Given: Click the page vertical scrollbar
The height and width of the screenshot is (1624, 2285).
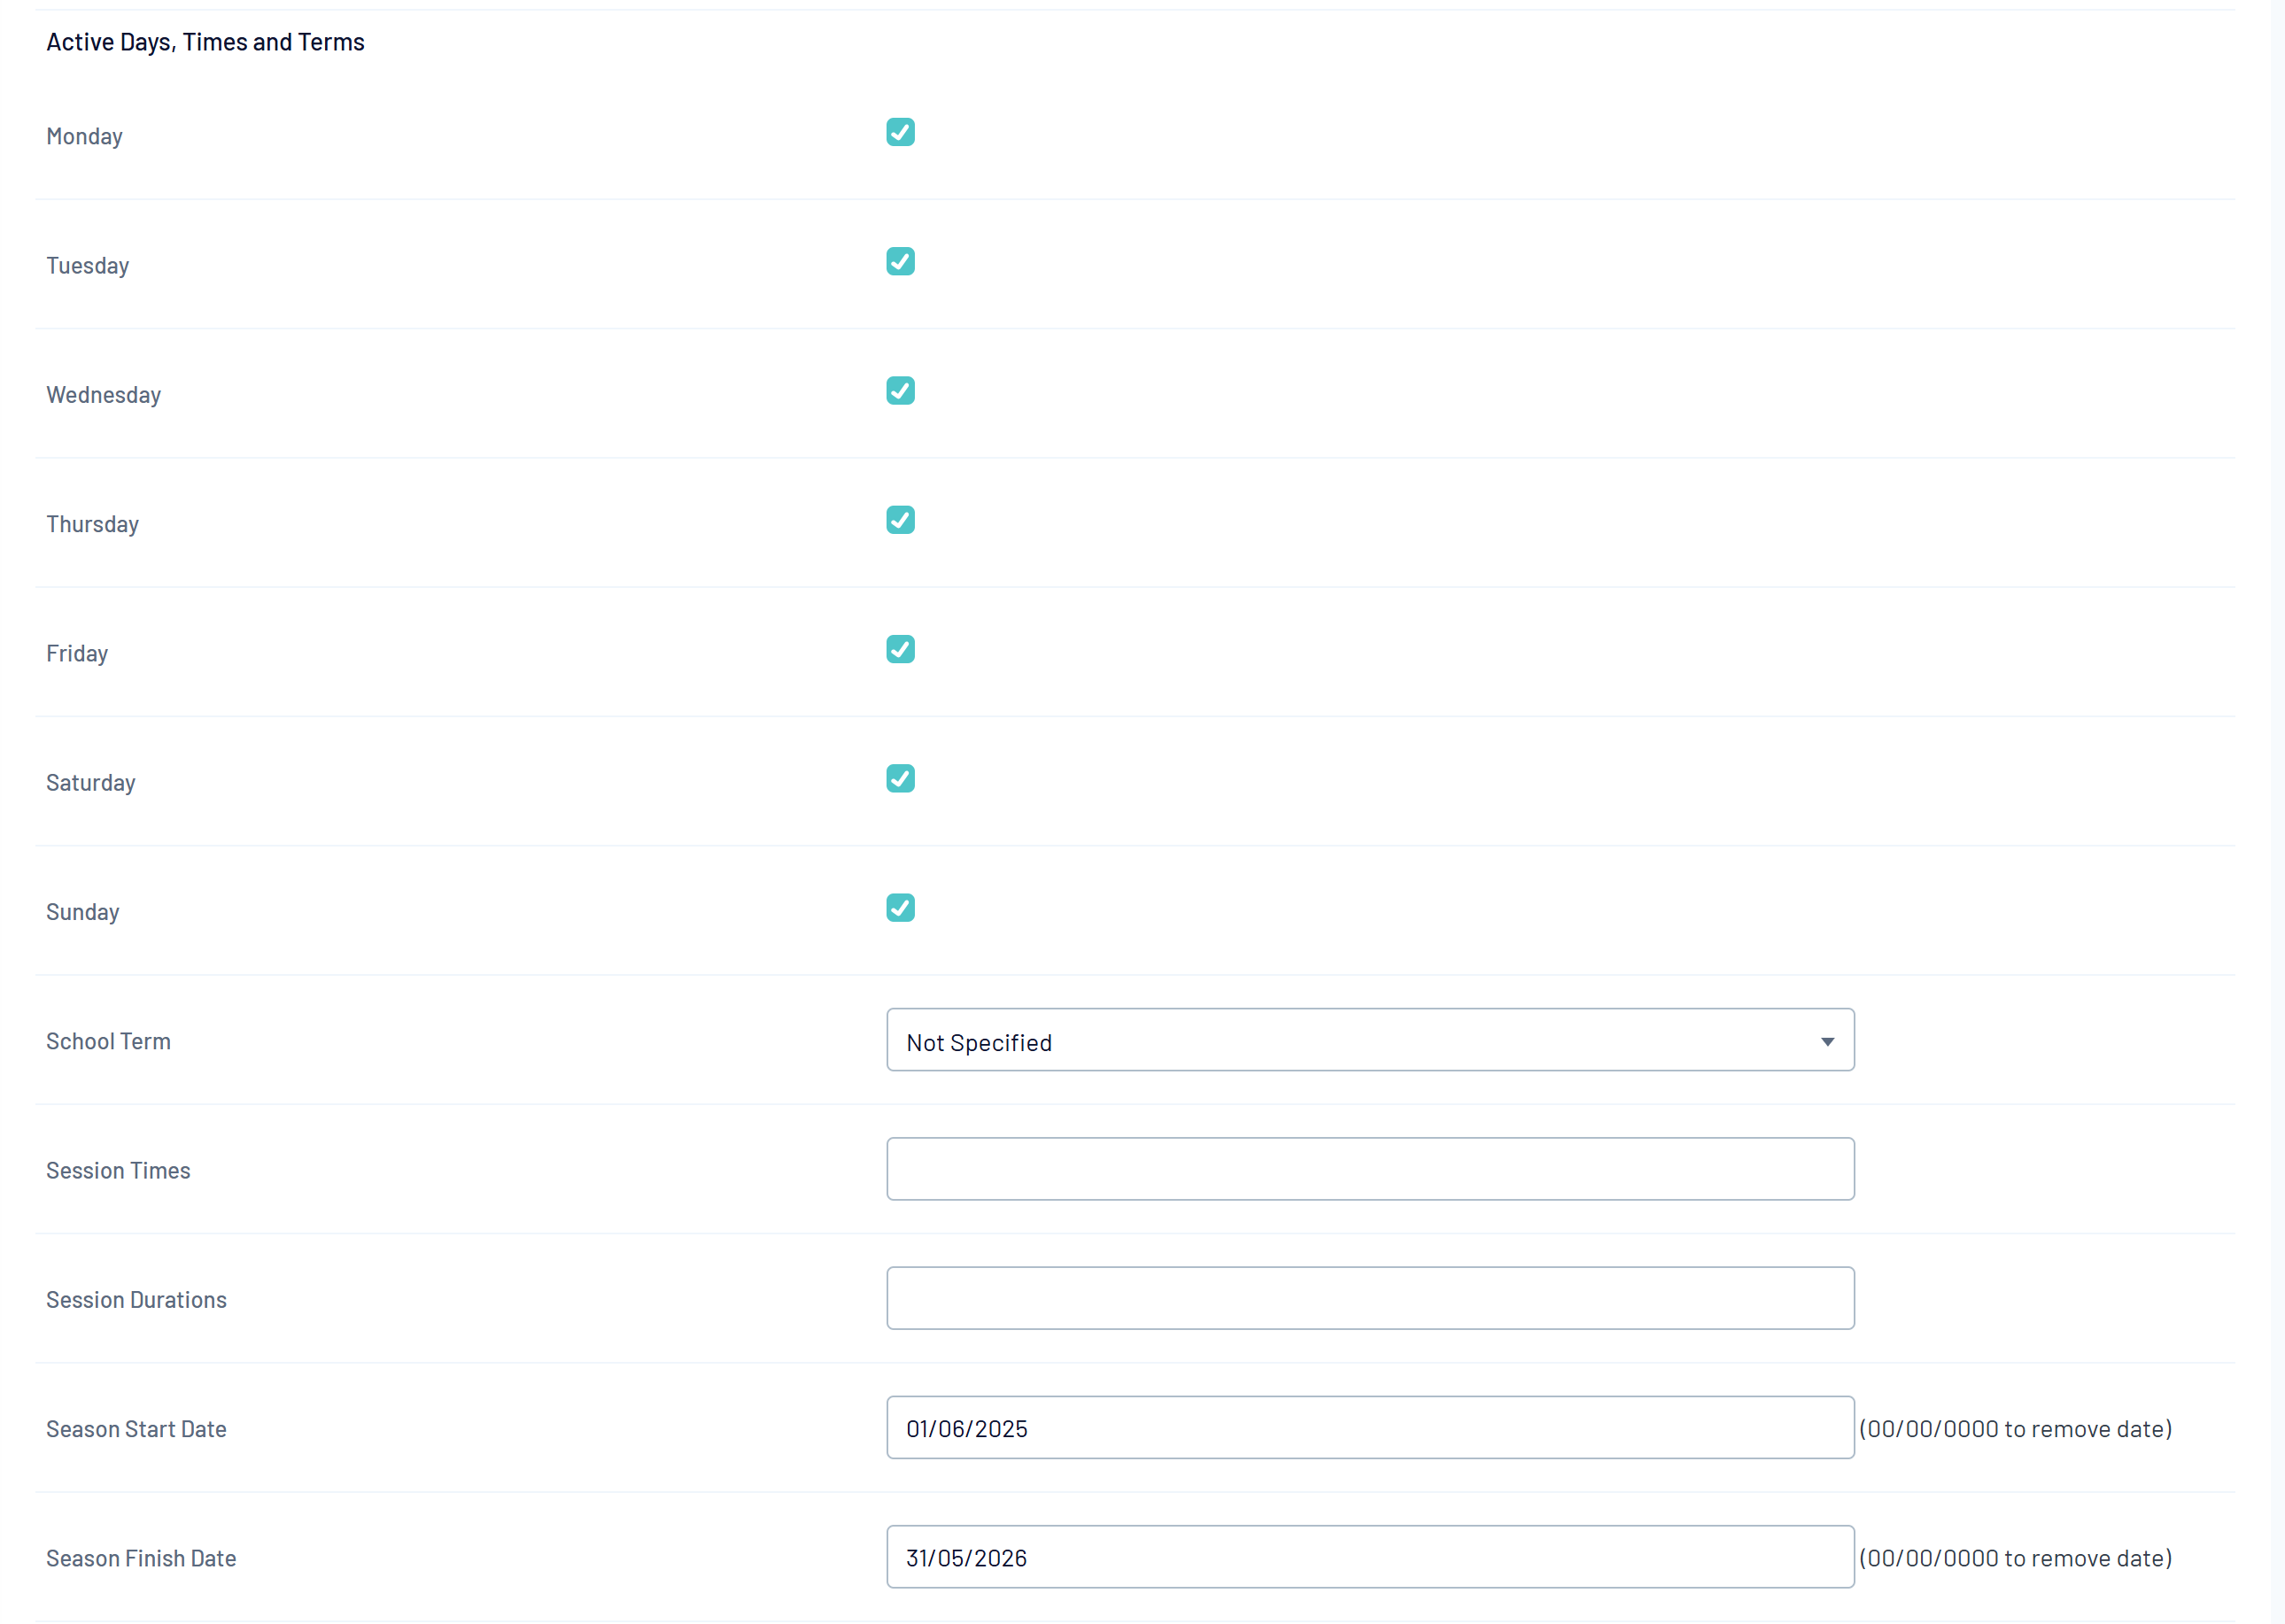Looking at the screenshot, I should tap(2277, 800).
